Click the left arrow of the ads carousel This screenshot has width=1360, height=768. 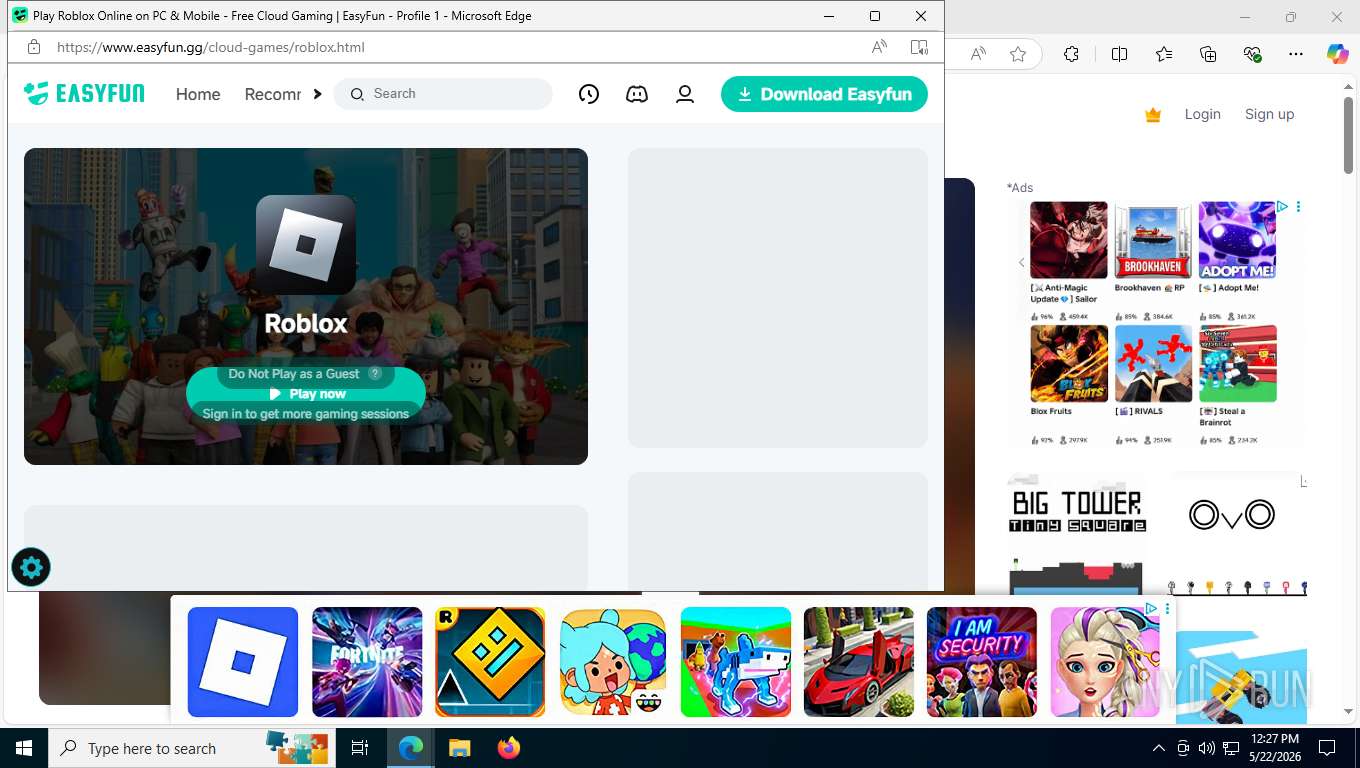1021,263
